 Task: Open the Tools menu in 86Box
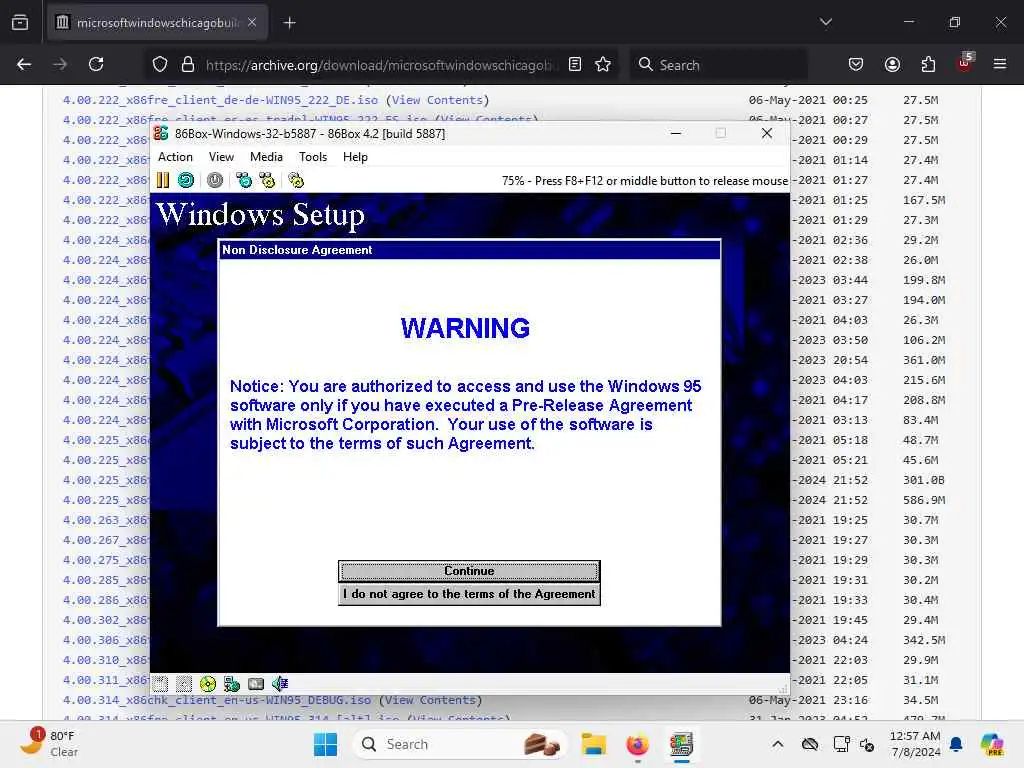click(x=313, y=157)
